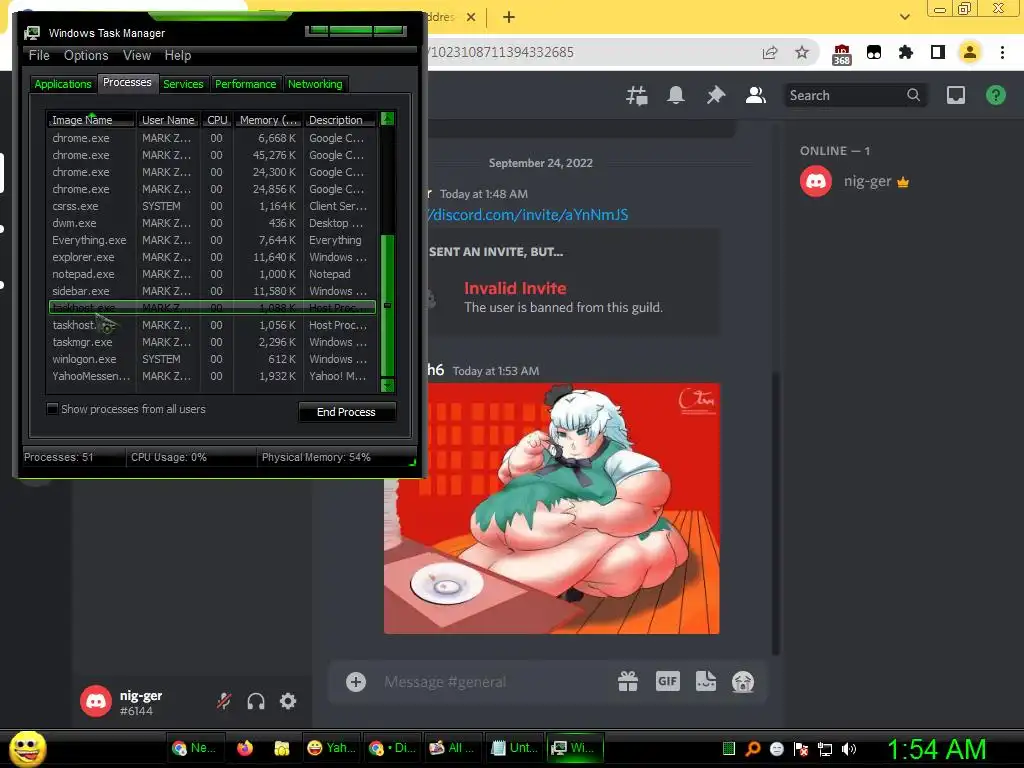The width and height of the screenshot is (1024, 768).
Task: Open new tab in Chrome
Action: tap(509, 18)
